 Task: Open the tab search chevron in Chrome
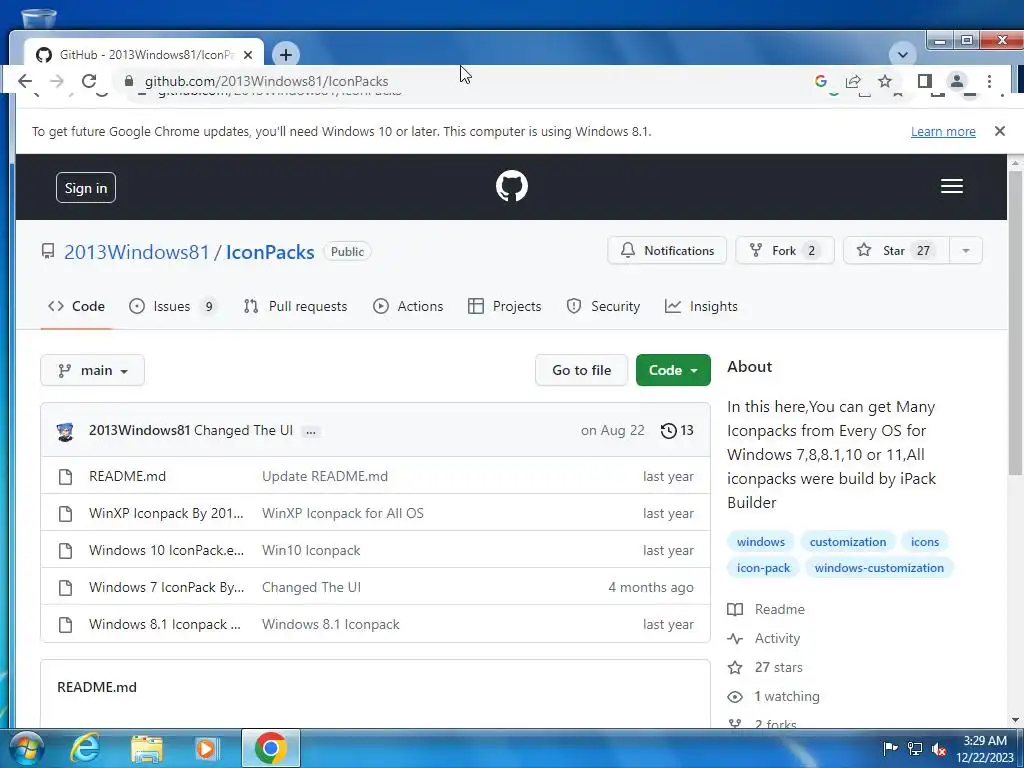pos(903,55)
